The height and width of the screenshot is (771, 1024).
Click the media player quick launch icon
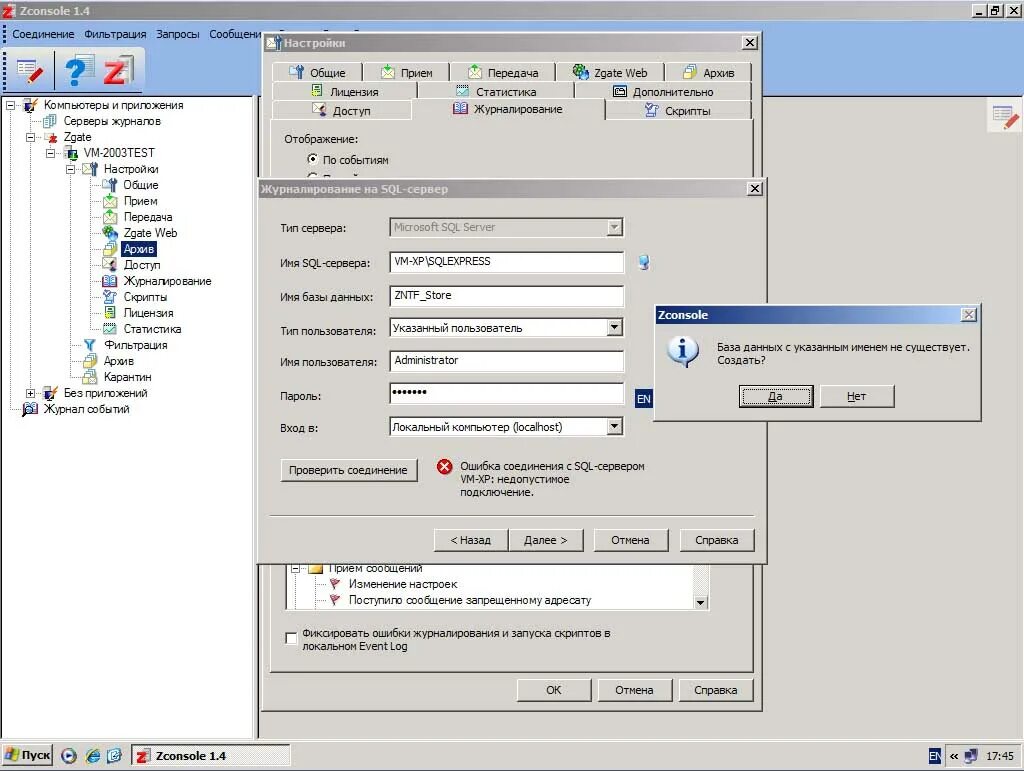pos(69,756)
